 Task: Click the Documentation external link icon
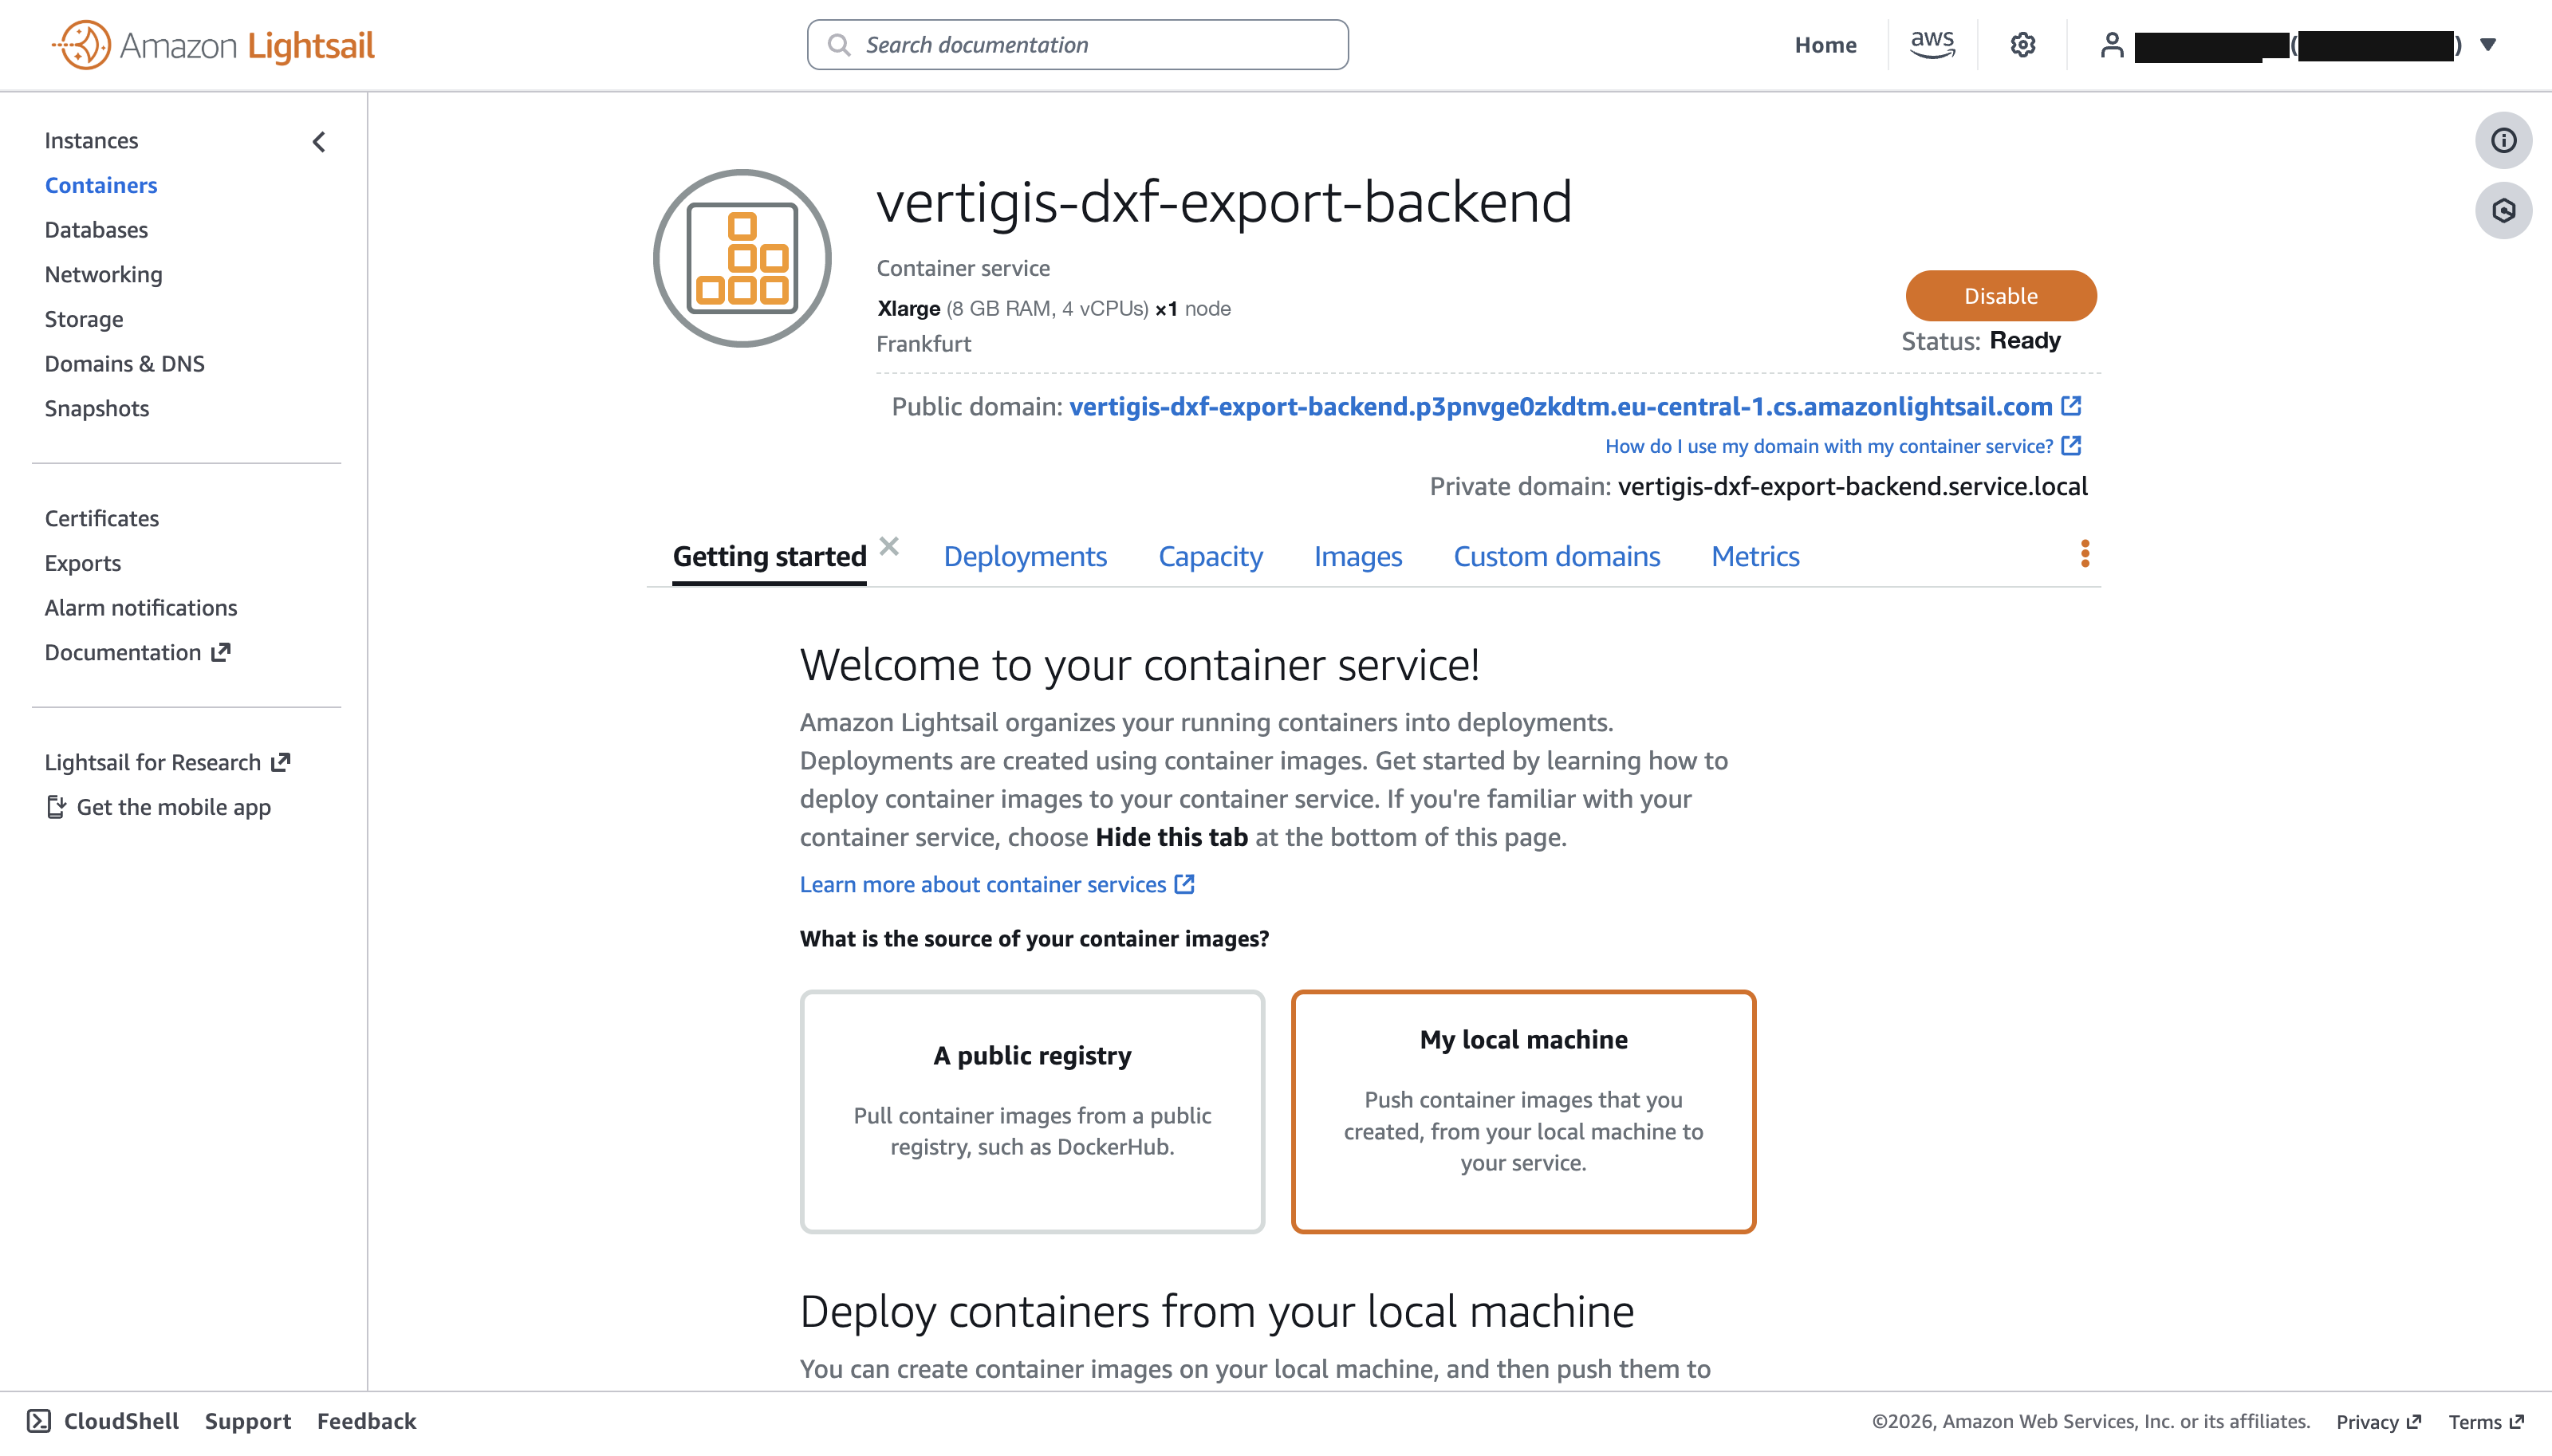221,652
